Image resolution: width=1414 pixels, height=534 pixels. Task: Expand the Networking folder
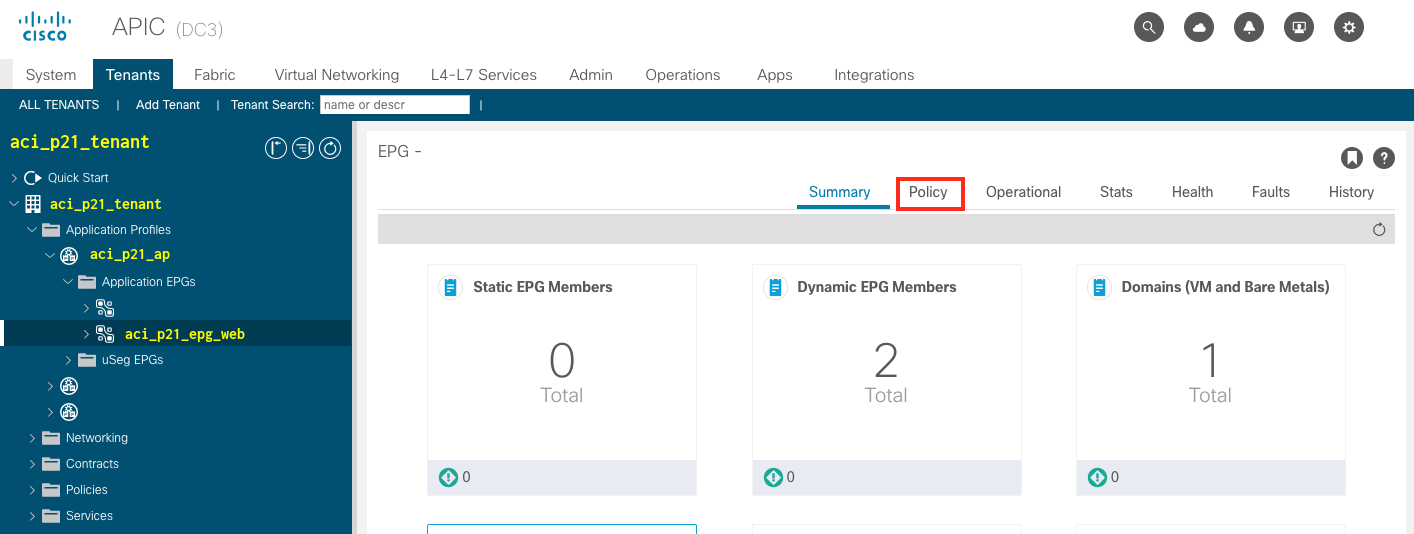tap(33, 438)
